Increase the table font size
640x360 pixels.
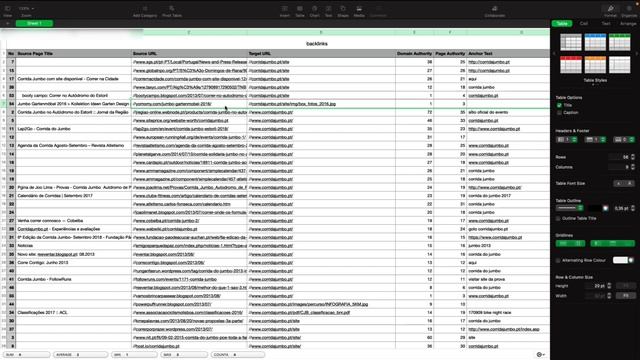629,183
